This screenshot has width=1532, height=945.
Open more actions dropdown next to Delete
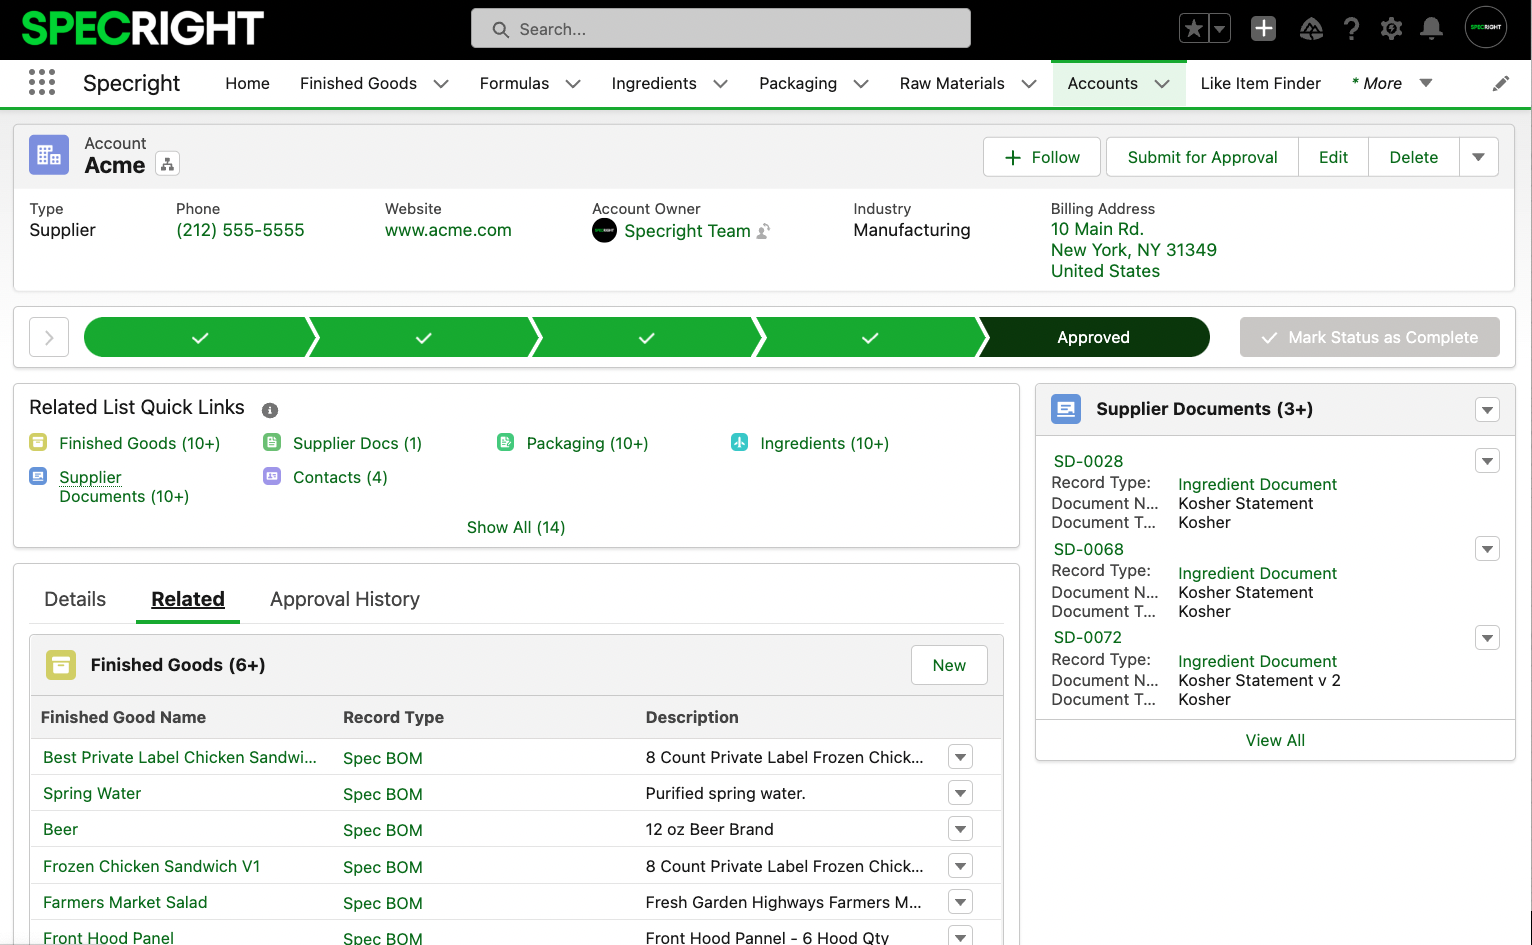tap(1478, 157)
